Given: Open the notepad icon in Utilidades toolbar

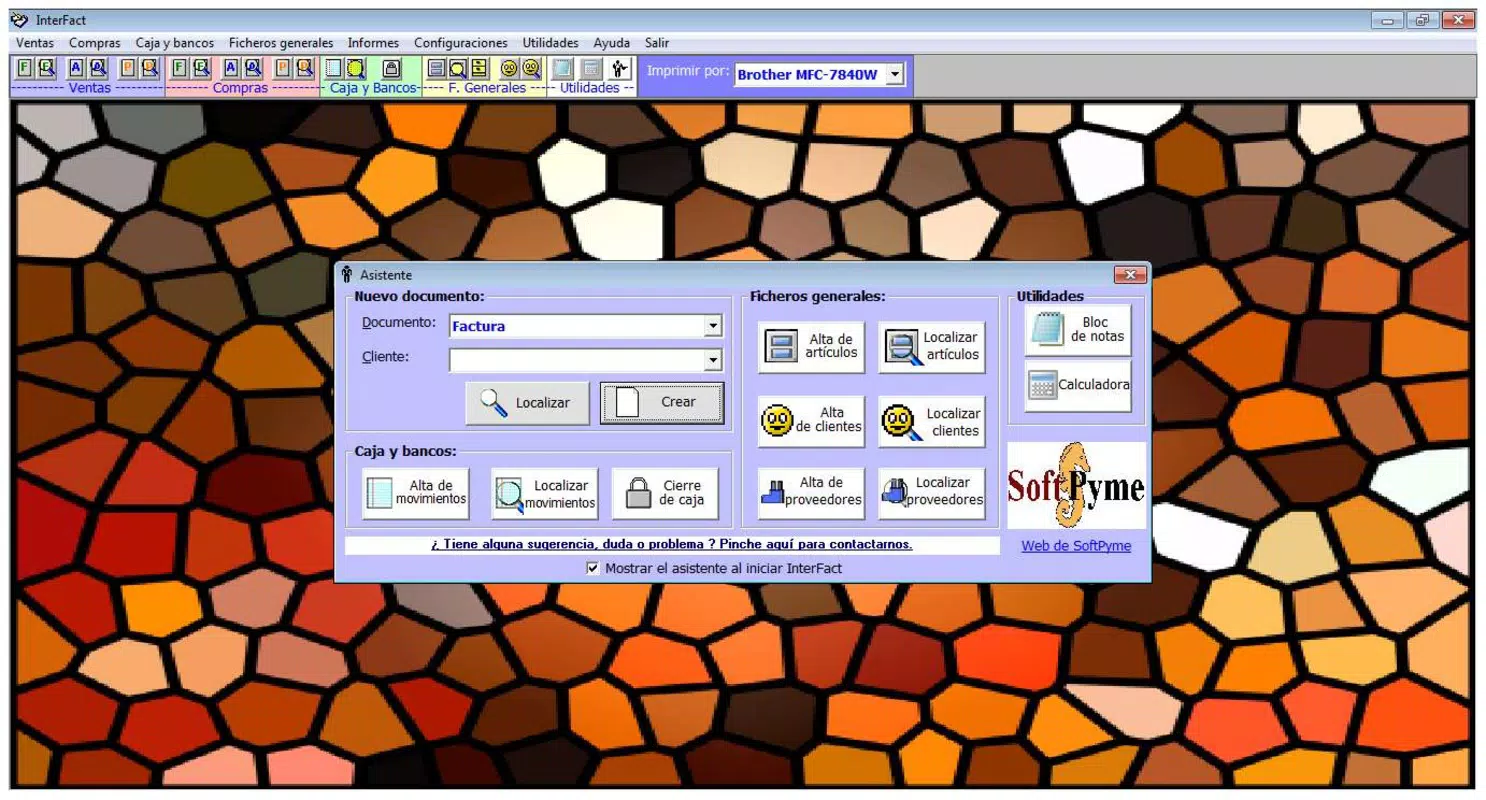Looking at the screenshot, I should 563,68.
